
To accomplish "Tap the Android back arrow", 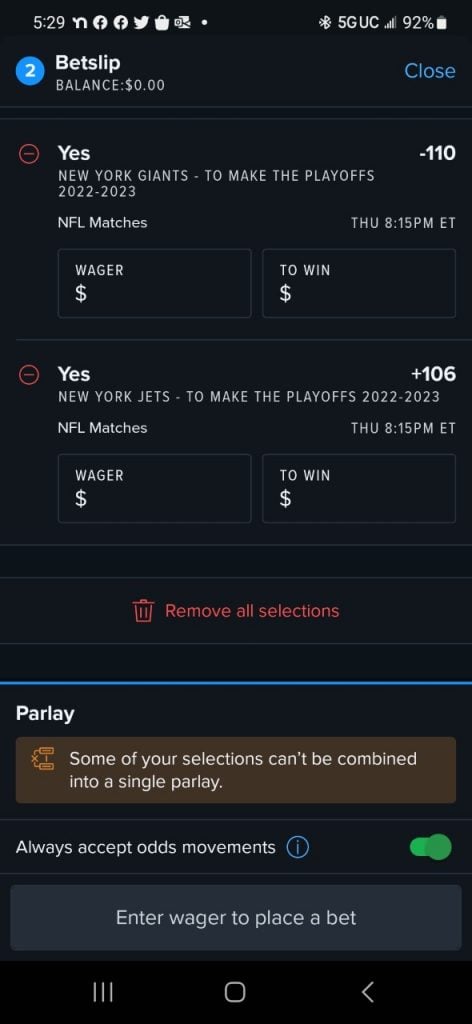I will pos(368,992).
